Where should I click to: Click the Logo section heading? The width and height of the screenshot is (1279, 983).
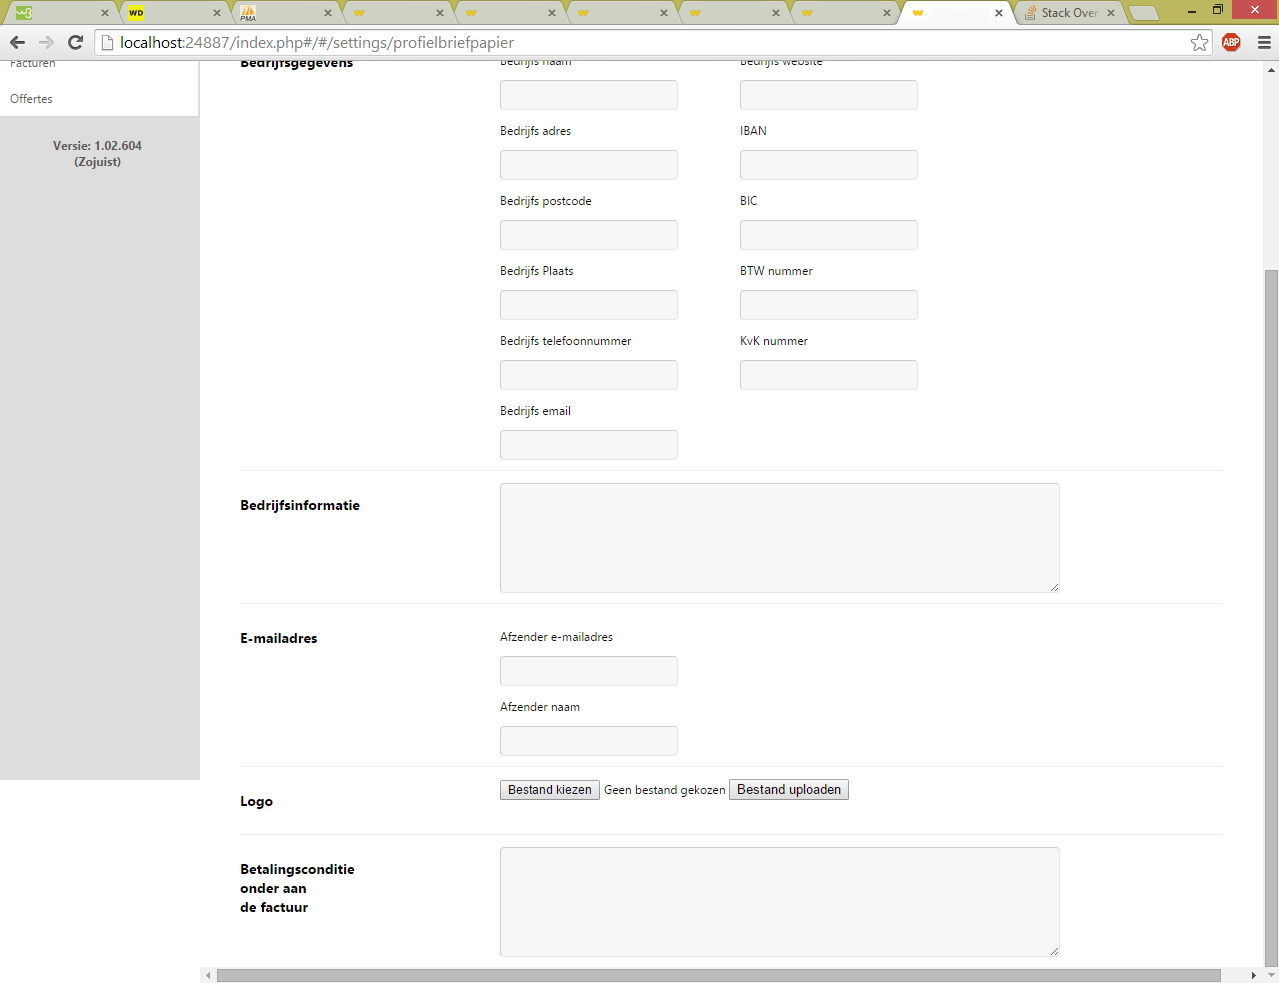pyautogui.click(x=256, y=801)
